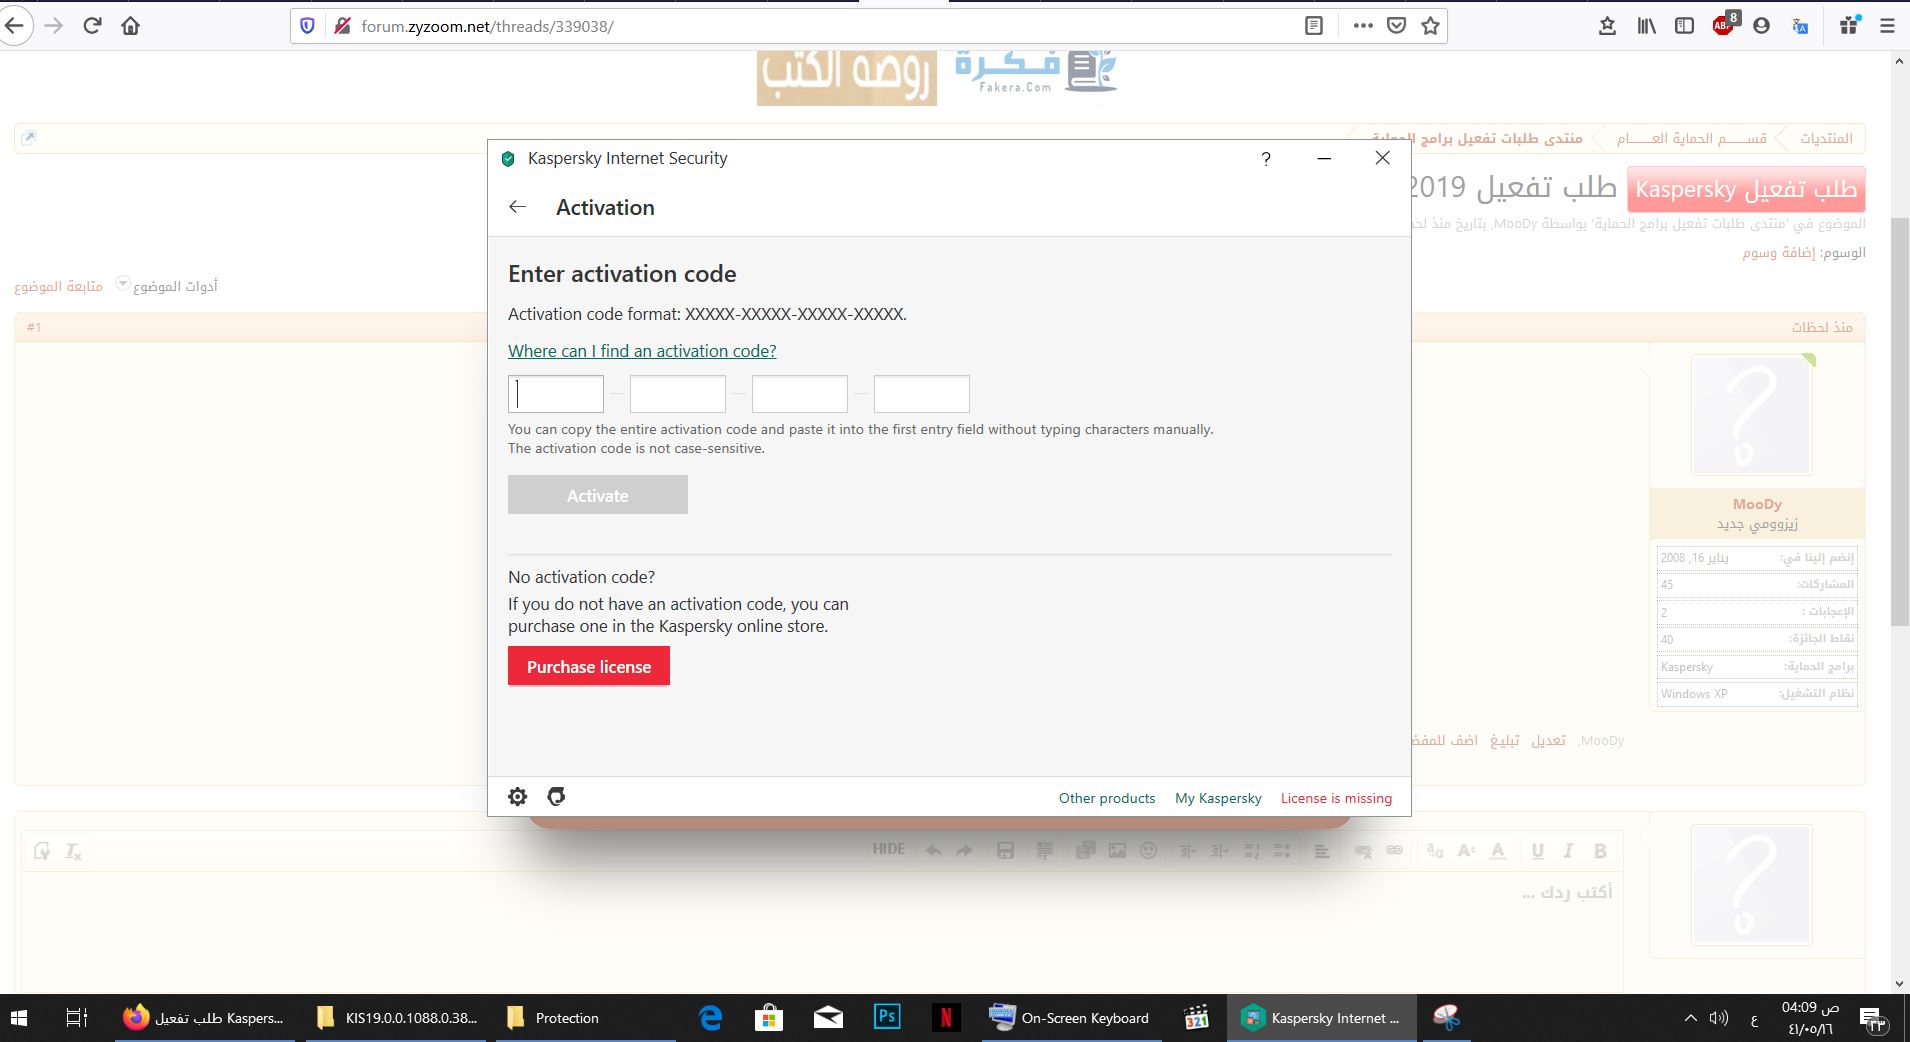Click remove link icon in reply editor
Viewport: 1910px width, 1042px height.
[x=1363, y=851]
